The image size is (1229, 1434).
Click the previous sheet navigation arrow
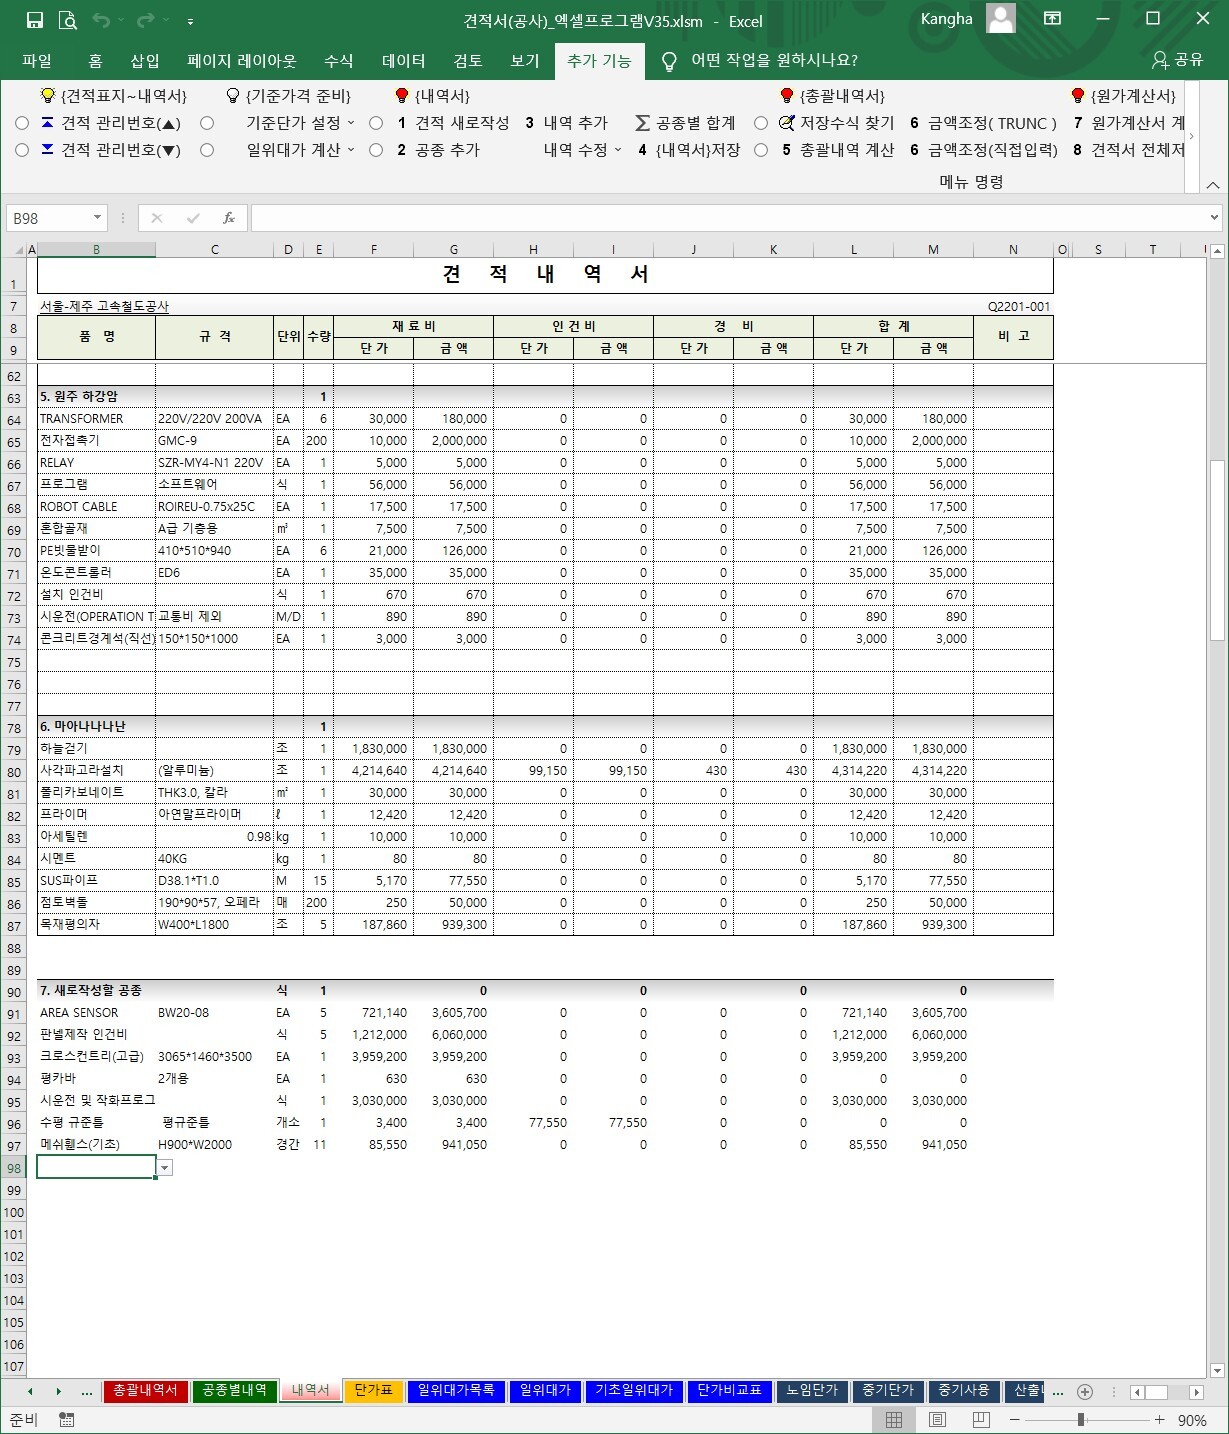(30, 1391)
